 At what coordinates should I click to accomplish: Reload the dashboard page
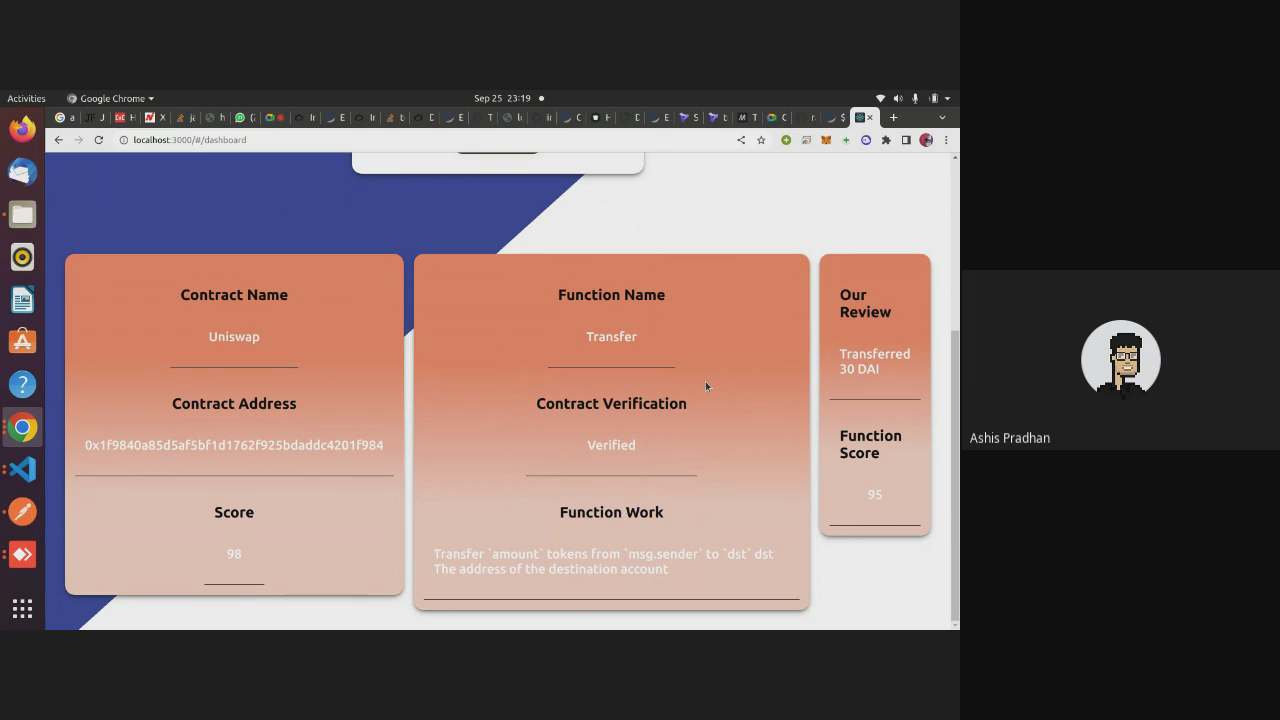pos(99,140)
